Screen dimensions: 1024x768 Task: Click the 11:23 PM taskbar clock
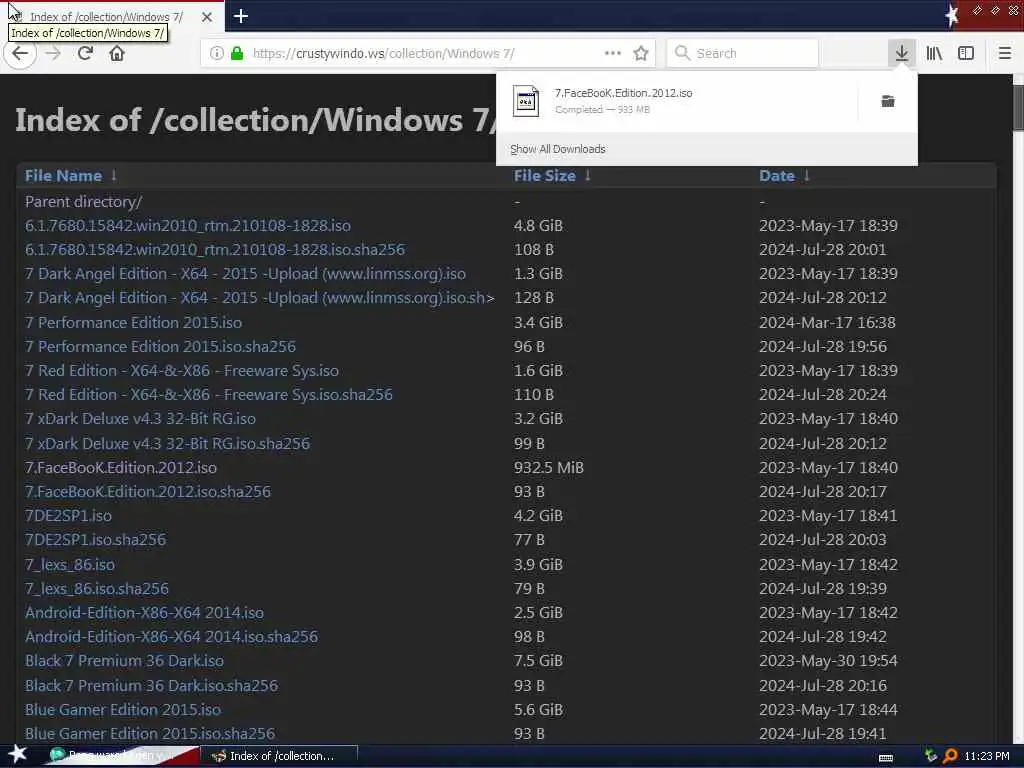coord(987,756)
